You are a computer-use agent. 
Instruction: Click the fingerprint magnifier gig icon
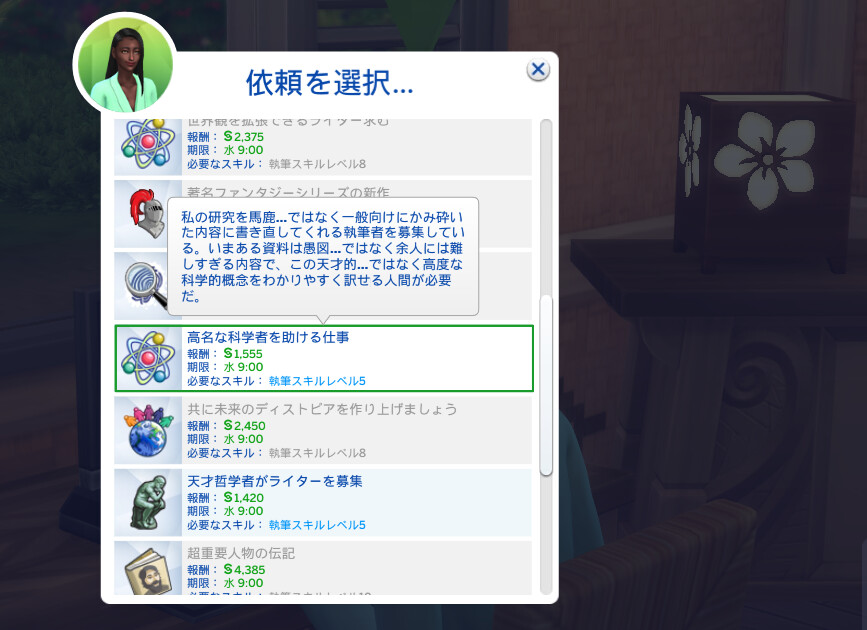[147, 286]
